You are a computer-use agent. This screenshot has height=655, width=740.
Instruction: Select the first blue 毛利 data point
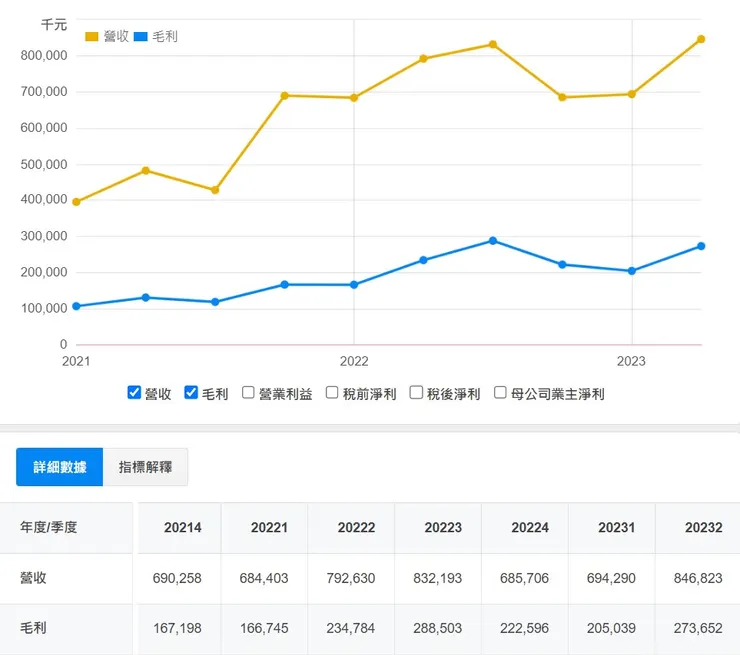76,306
